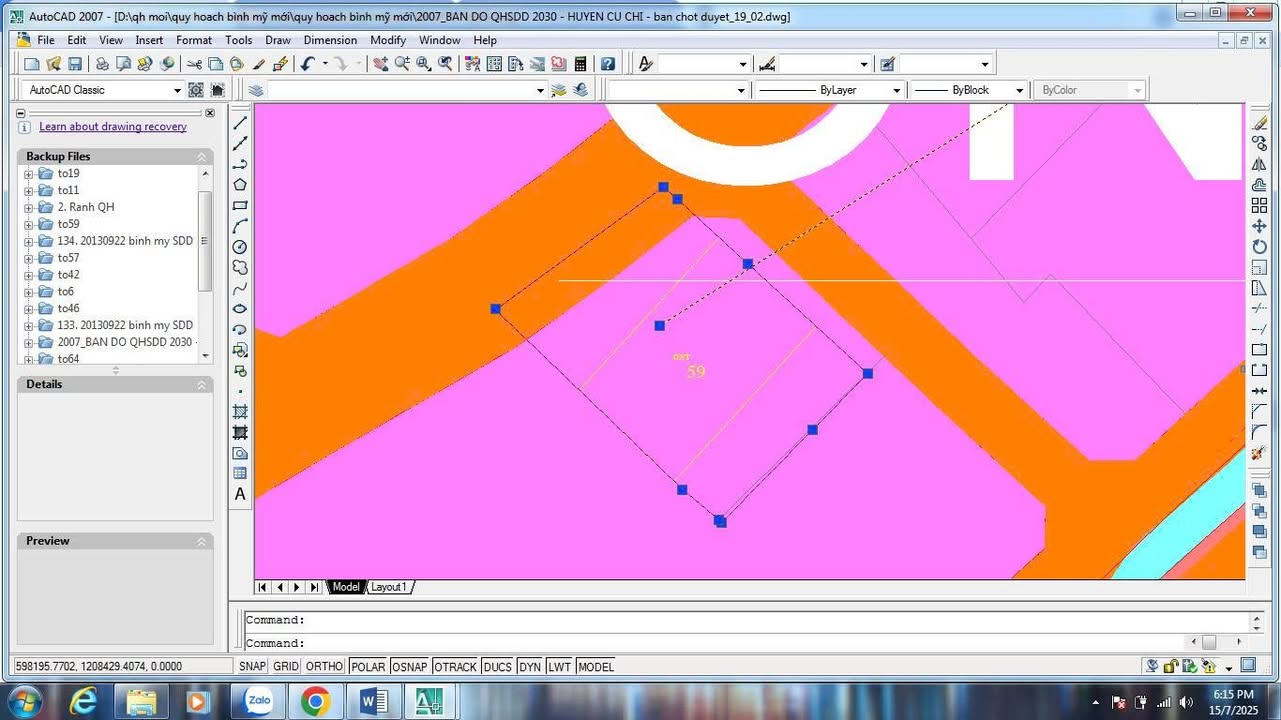Select '2. Ranh QH' in Backup Files
Viewport: 1281px width, 720px height.
click(85, 207)
